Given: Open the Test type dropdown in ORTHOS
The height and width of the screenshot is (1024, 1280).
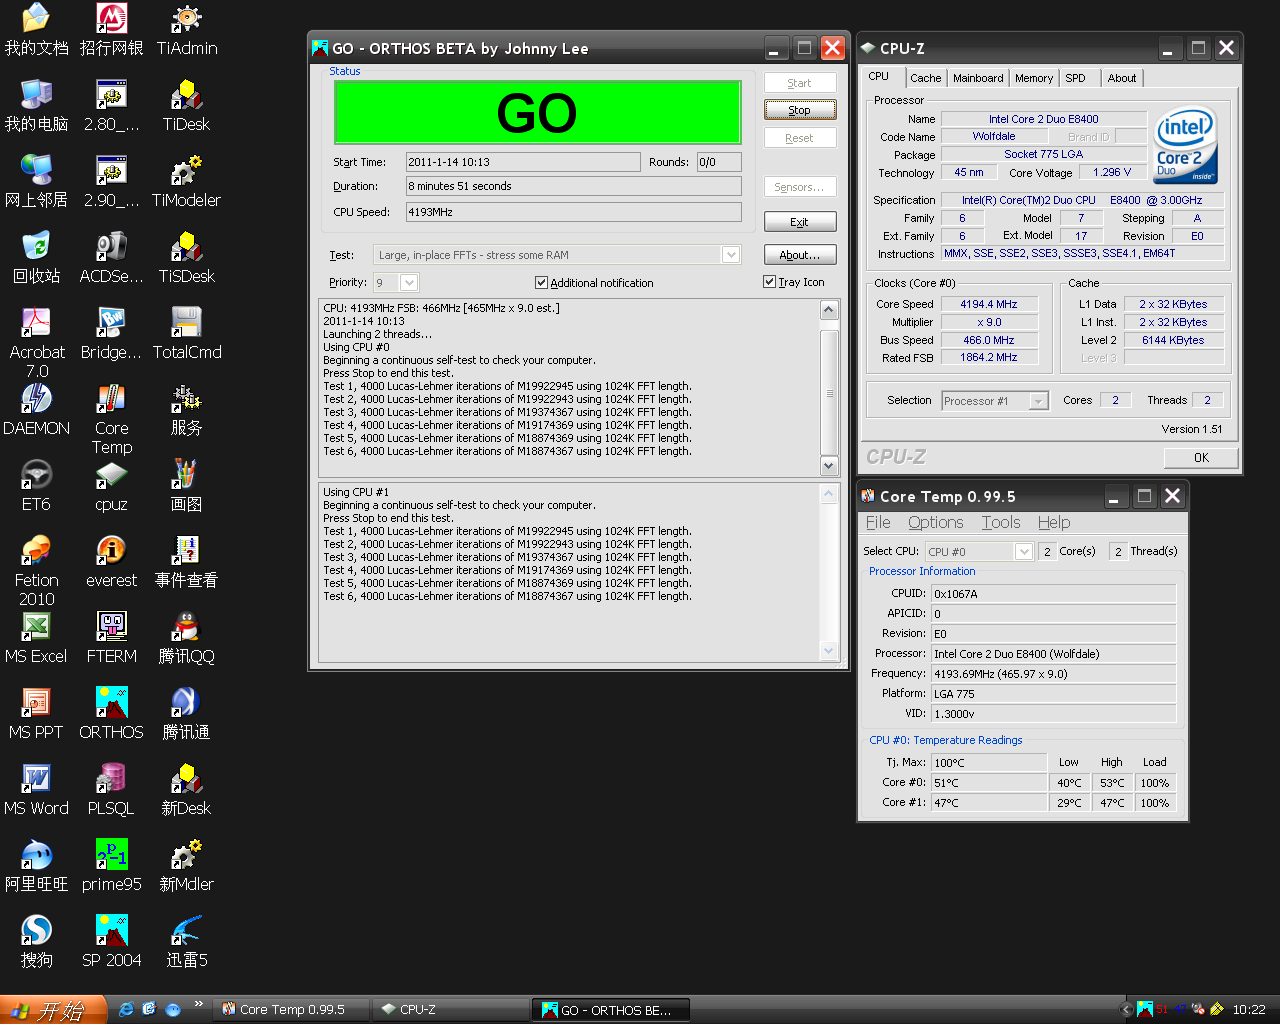Looking at the screenshot, I should tap(731, 255).
